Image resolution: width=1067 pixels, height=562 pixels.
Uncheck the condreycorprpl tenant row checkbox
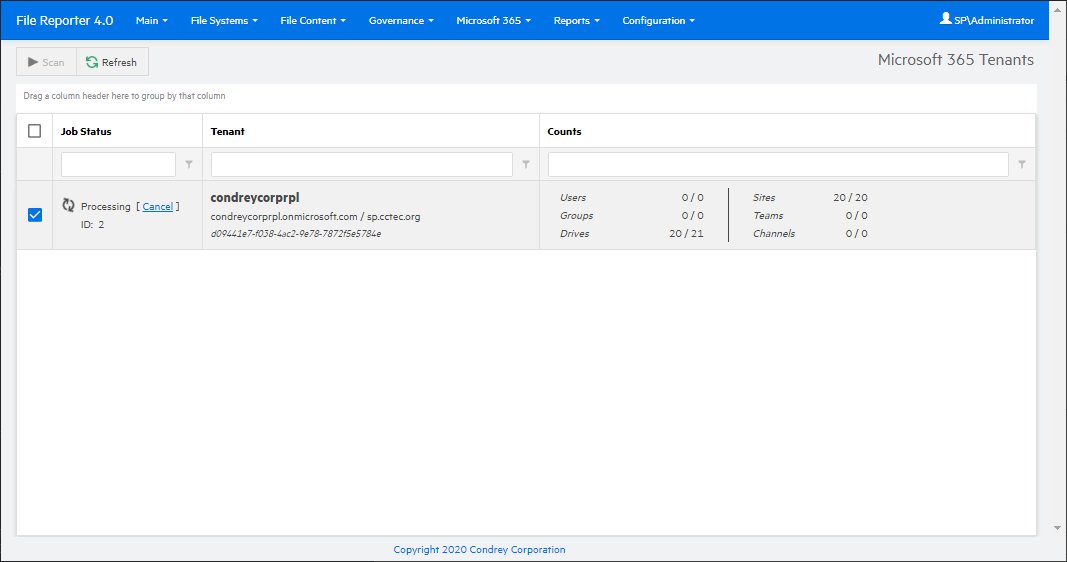[35, 215]
